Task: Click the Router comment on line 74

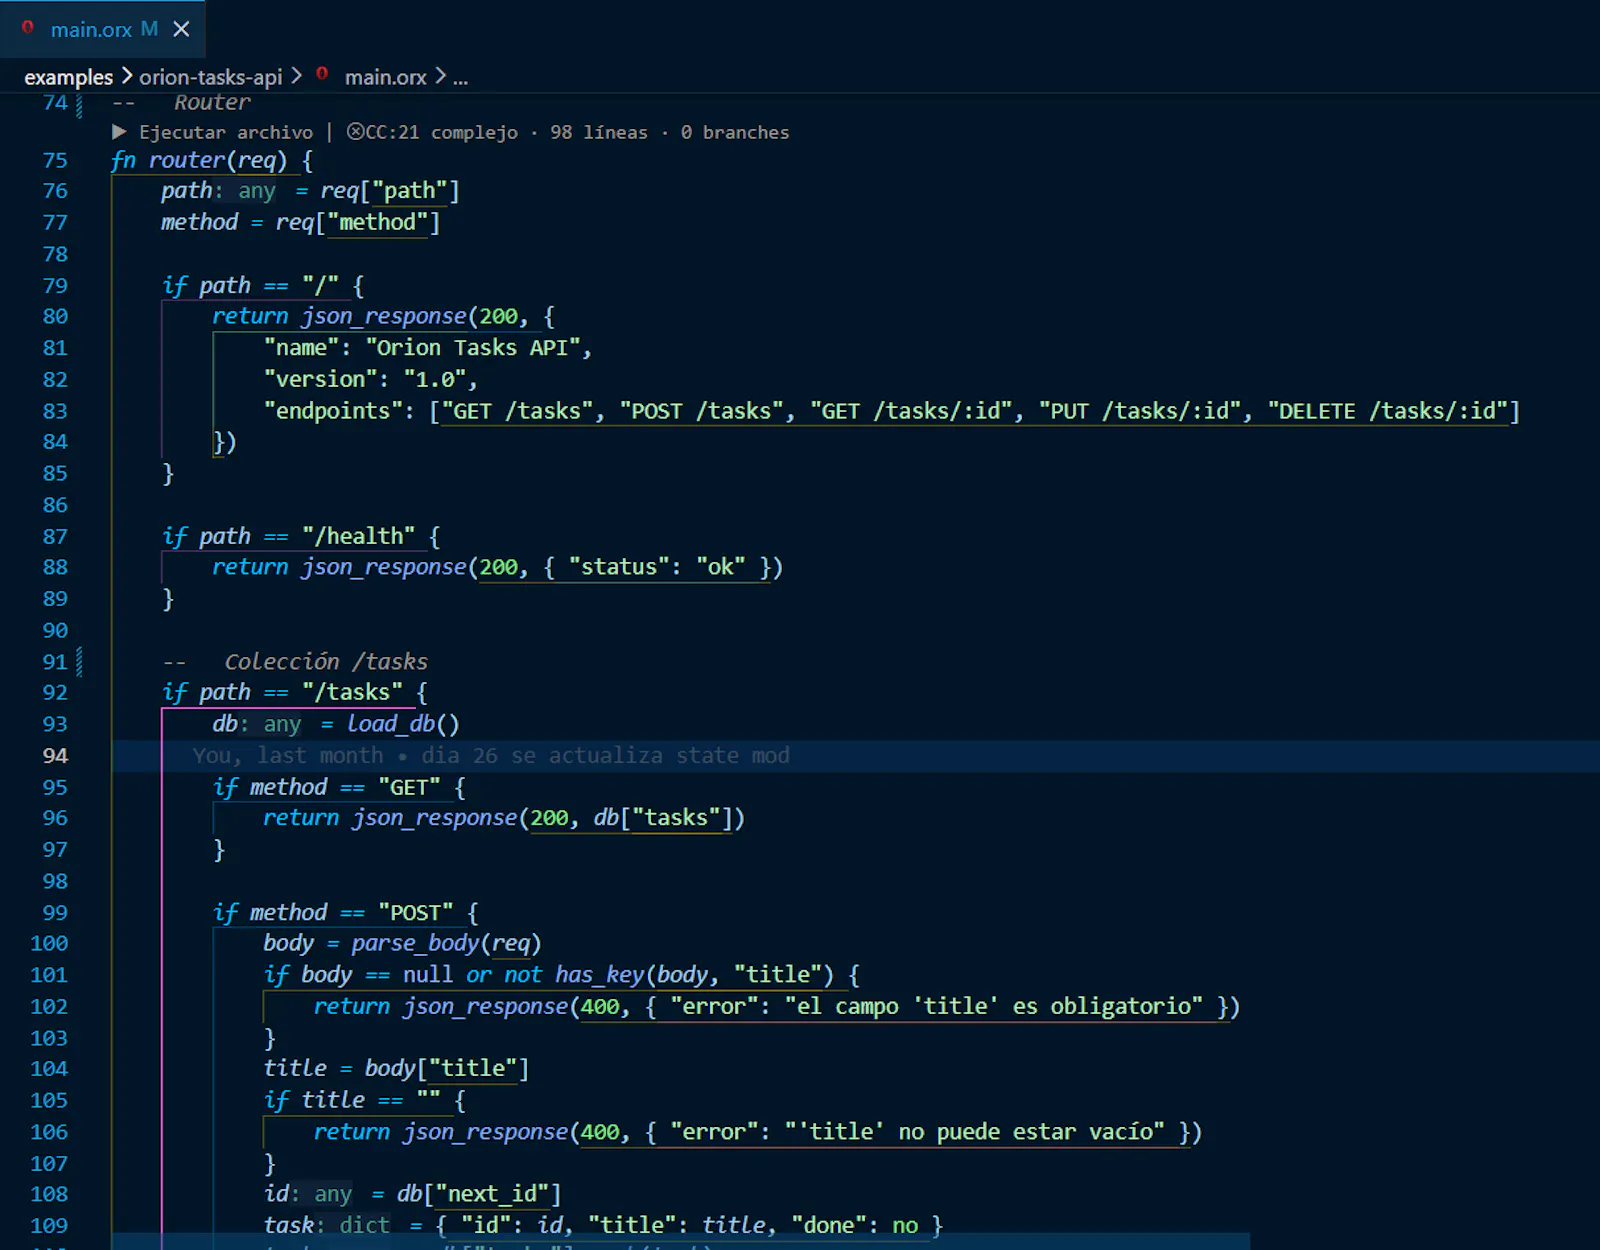Action: click(x=212, y=102)
